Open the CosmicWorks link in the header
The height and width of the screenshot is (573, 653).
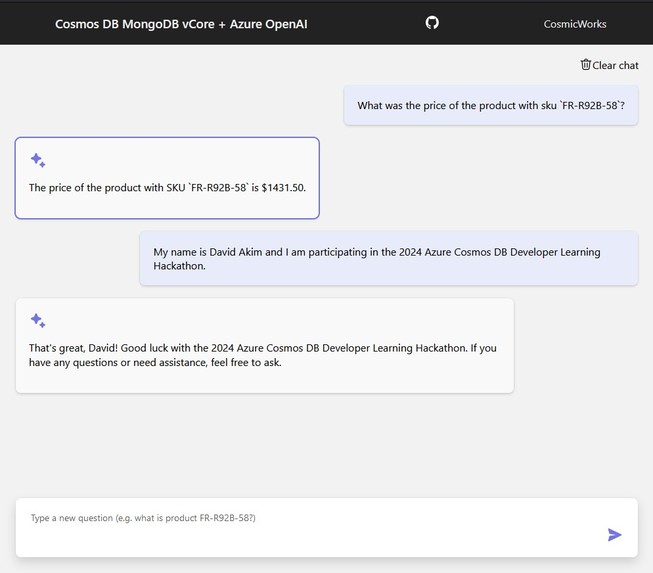[575, 24]
